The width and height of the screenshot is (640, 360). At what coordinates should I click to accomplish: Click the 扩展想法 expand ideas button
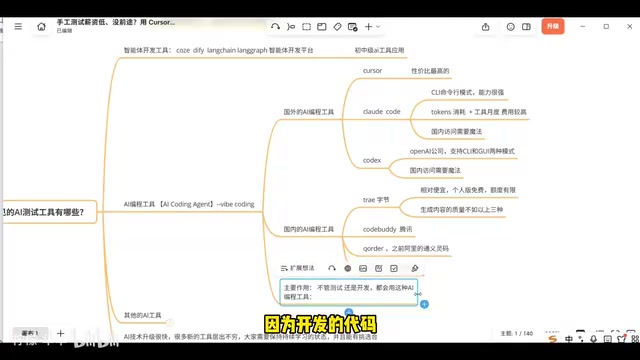pyautogui.click(x=298, y=268)
